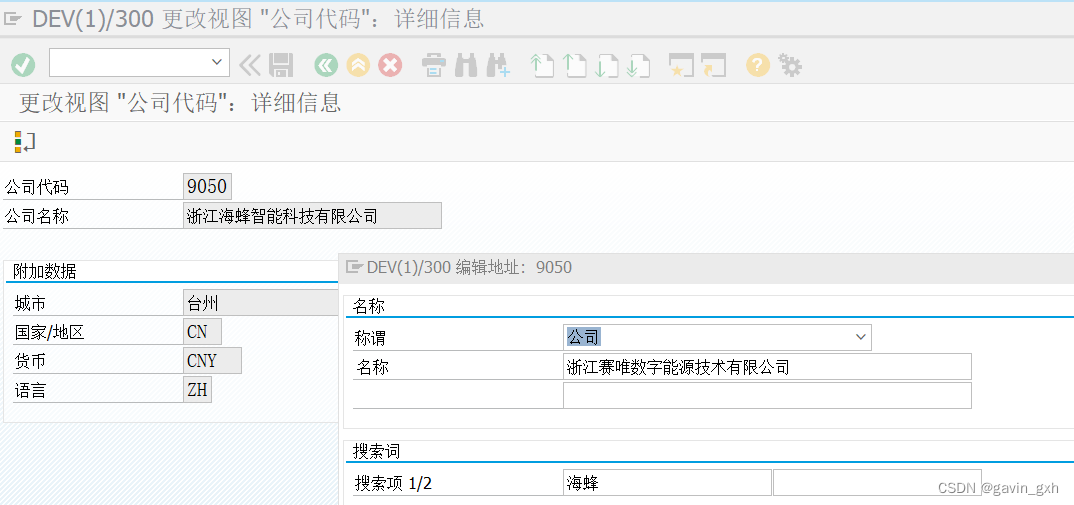Screen dimensions: 1074x505
Task: Click the Previous Page icon
Action: 575,66
